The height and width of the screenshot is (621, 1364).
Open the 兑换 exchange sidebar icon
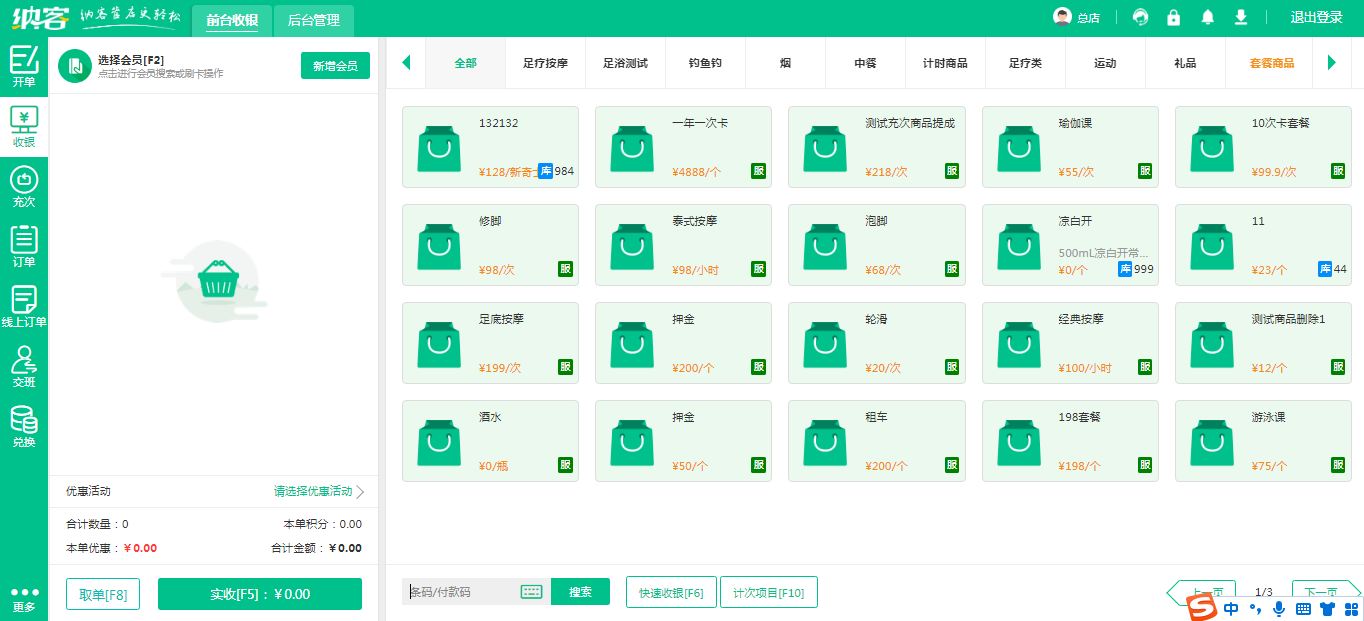tap(24, 427)
